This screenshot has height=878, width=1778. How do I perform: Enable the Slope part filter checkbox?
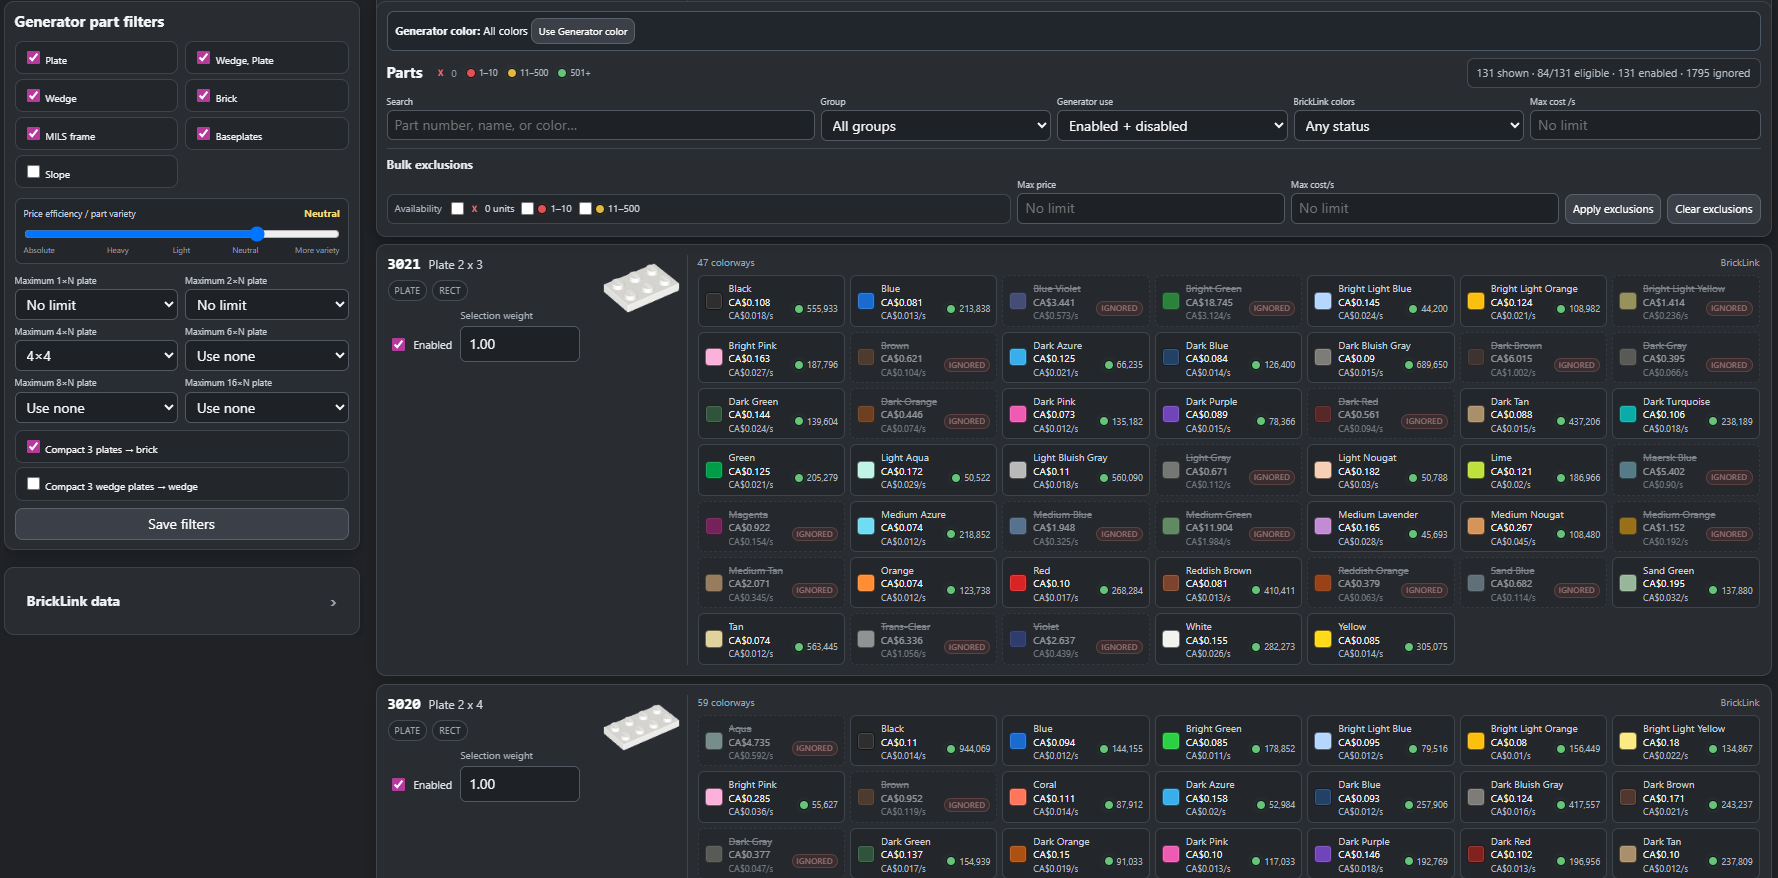pos(33,172)
